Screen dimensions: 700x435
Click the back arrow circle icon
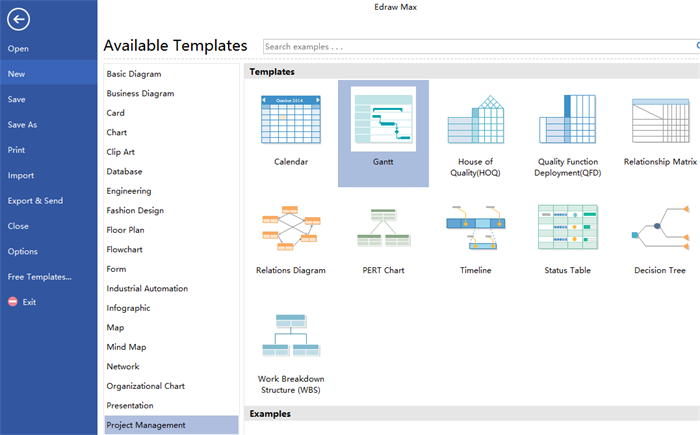[x=18, y=19]
